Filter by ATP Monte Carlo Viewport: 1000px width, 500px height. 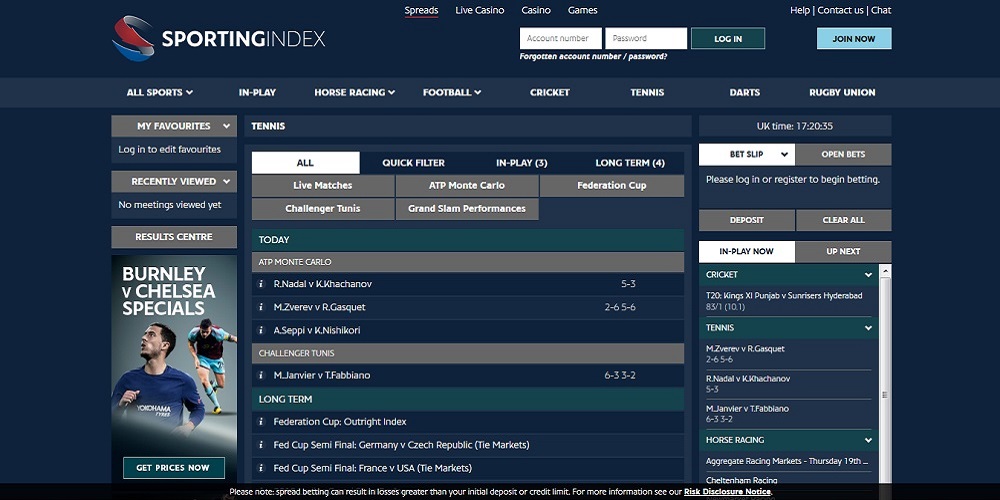pyautogui.click(x=467, y=186)
